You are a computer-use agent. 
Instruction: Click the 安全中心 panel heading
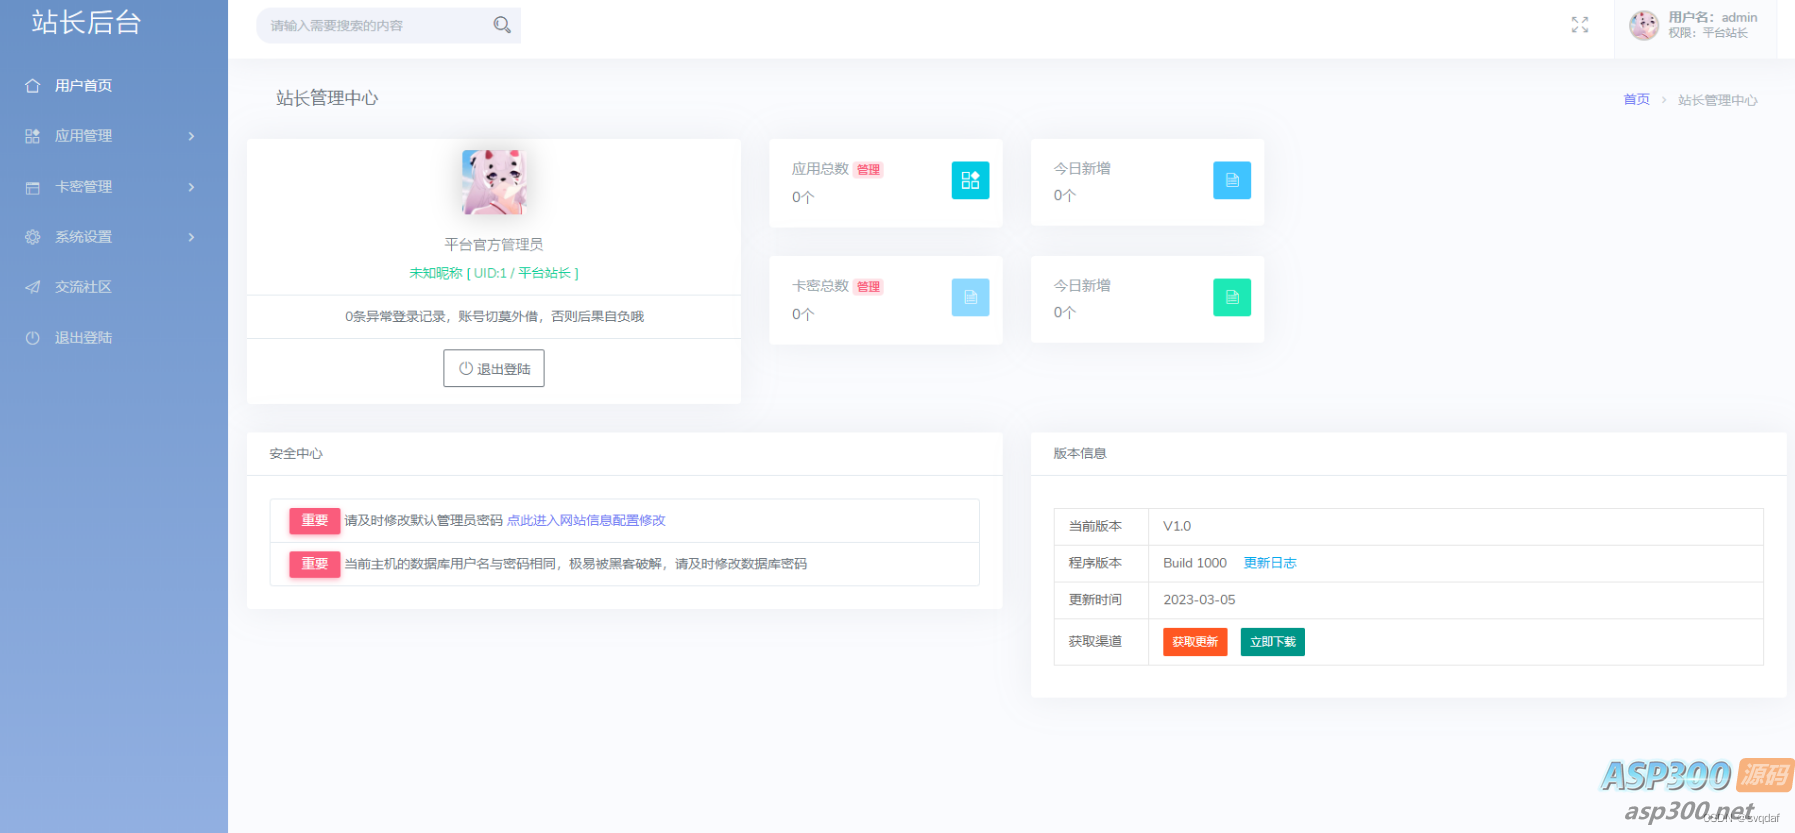click(x=296, y=454)
